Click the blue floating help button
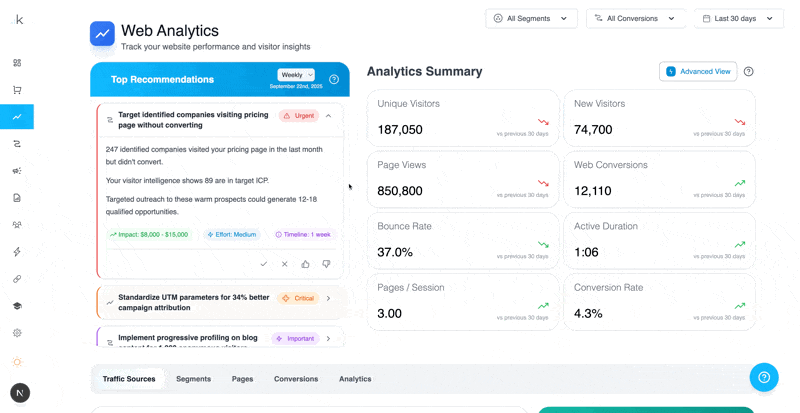The height and width of the screenshot is (413, 800). 763,377
